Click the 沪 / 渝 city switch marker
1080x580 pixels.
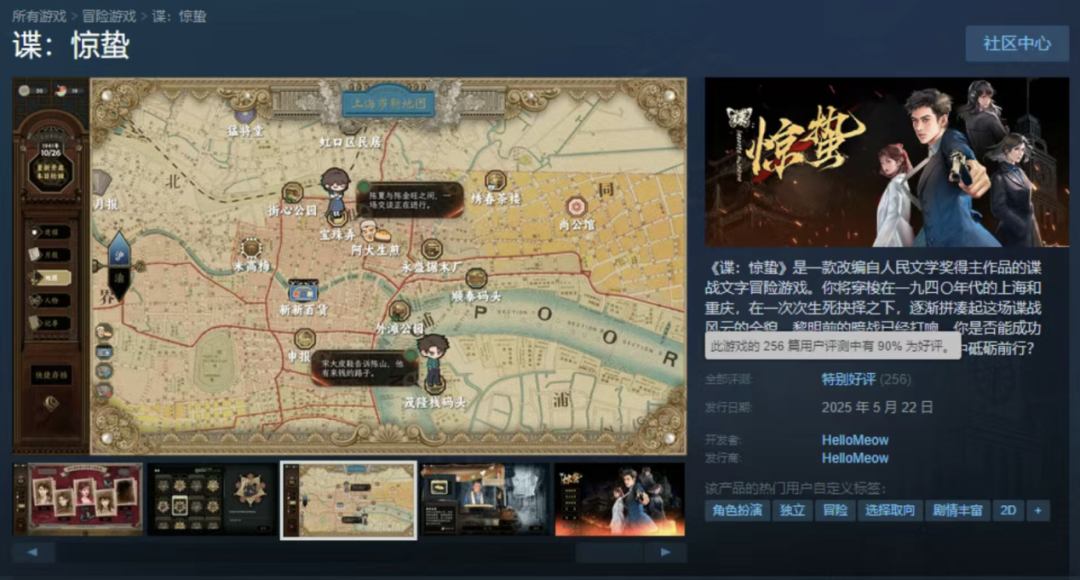[119, 266]
